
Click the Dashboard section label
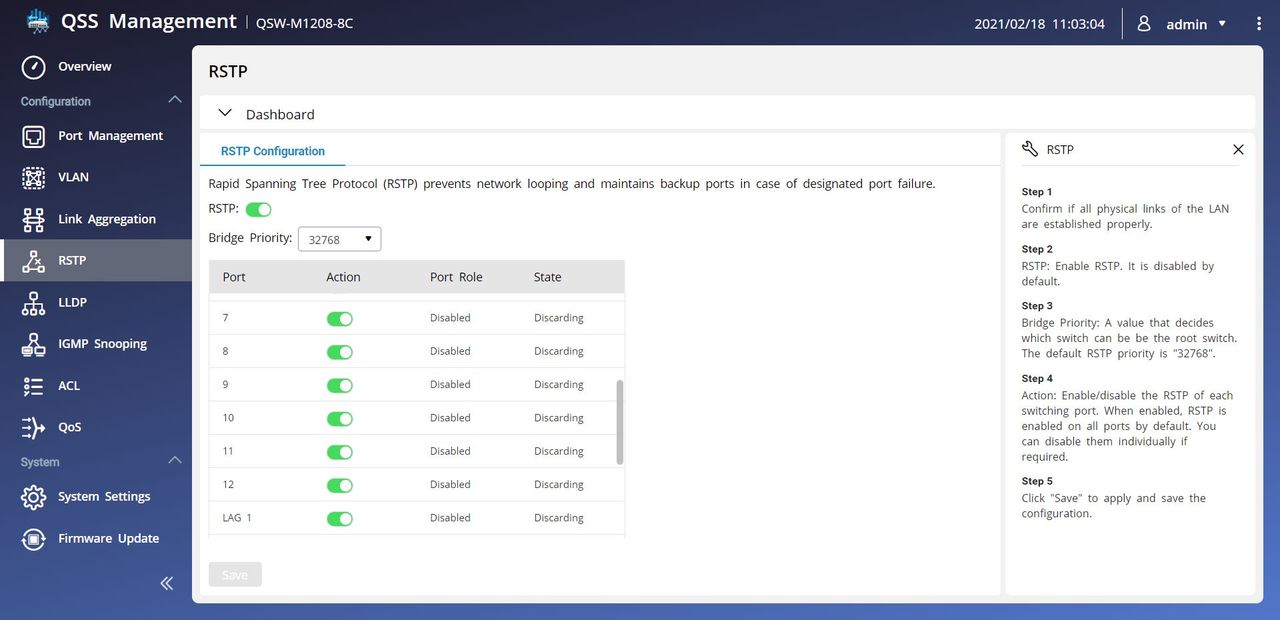280,115
